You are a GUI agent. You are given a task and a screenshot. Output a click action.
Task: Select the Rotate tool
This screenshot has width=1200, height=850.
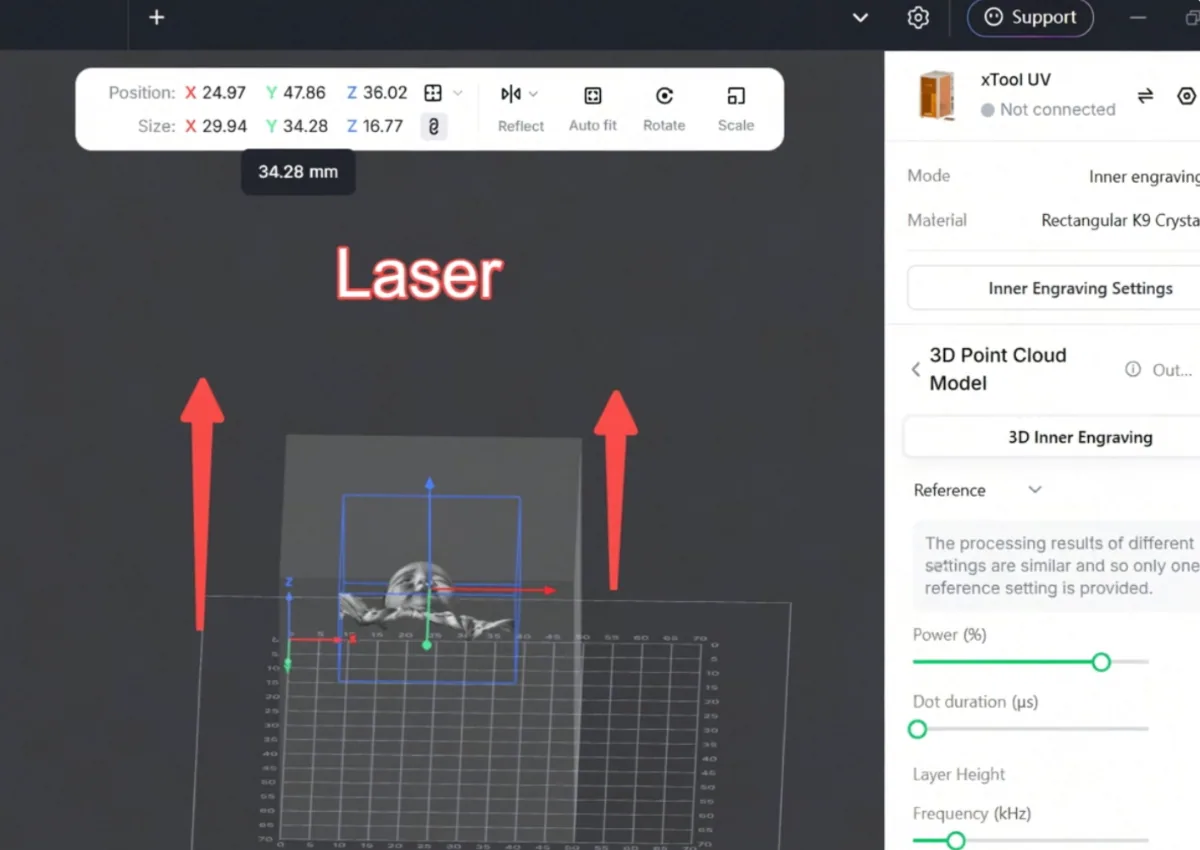click(x=664, y=108)
